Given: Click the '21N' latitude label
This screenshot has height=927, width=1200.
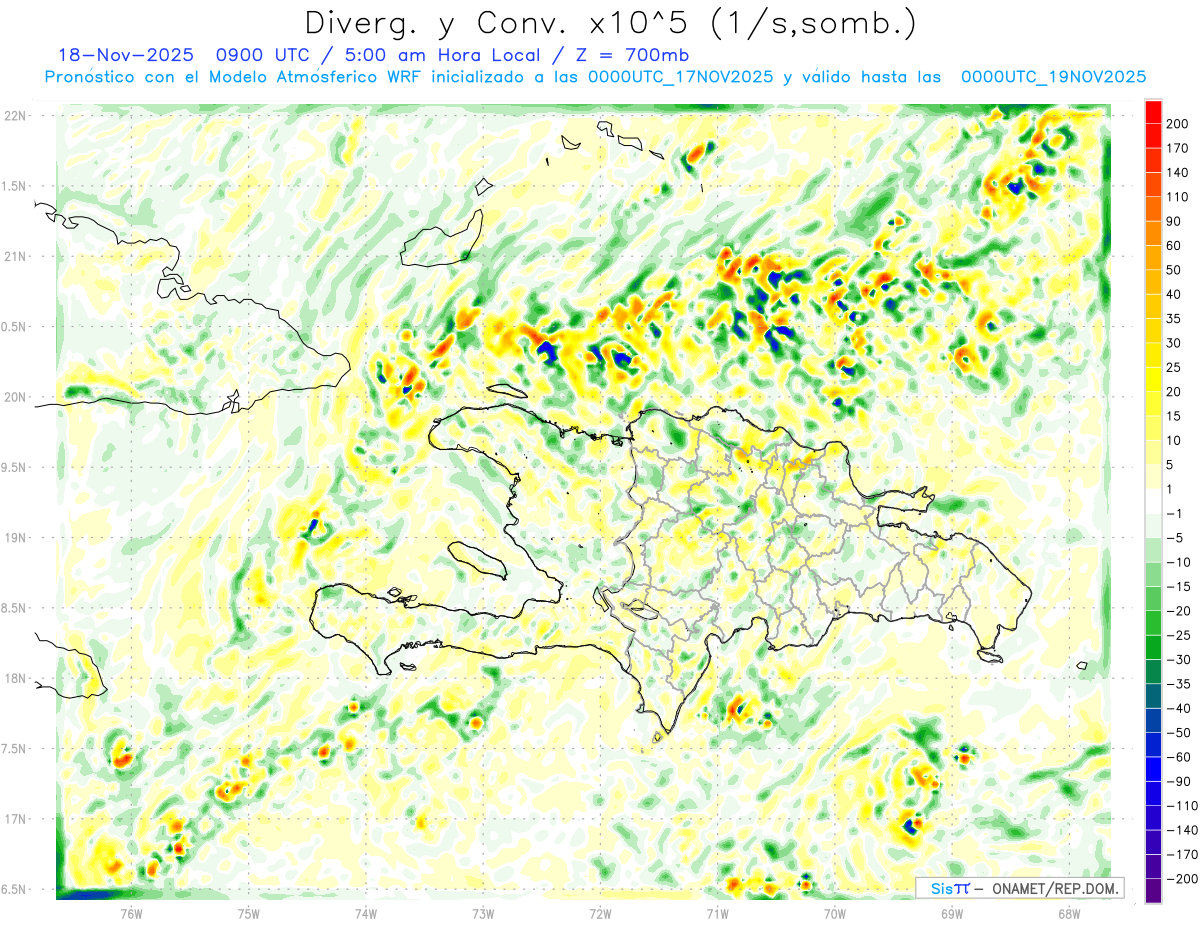Looking at the screenshot, I should (16, 256).
